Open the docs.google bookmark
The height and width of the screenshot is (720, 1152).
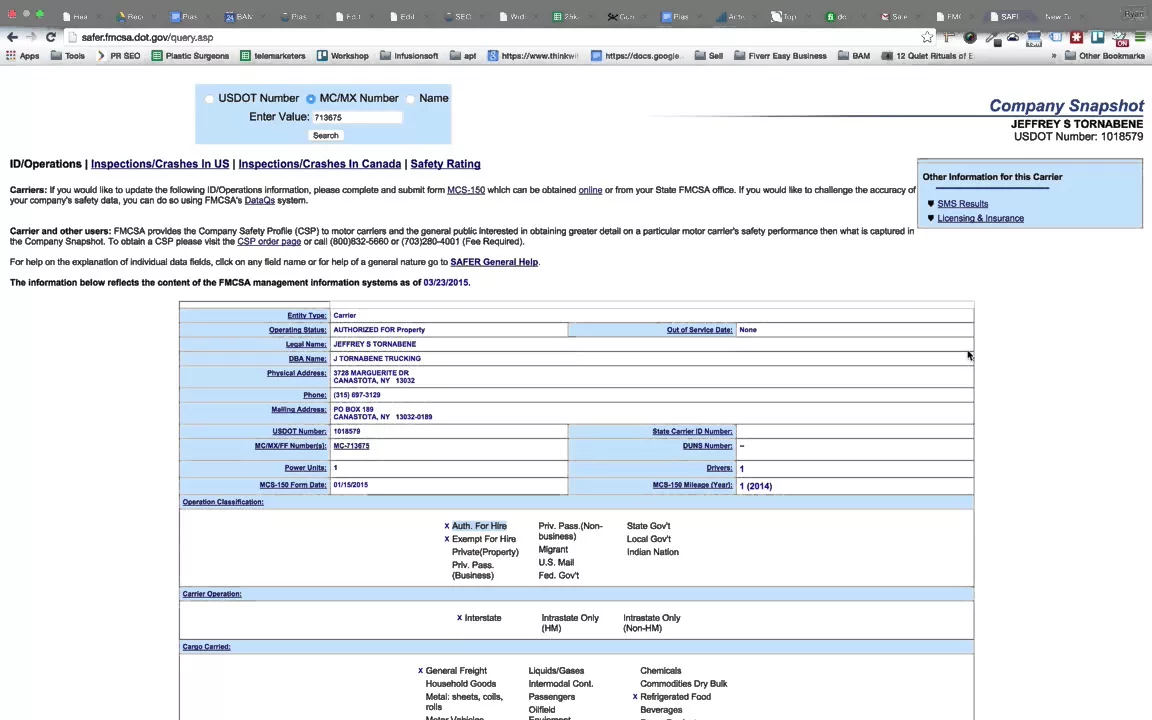click(637, 56)
